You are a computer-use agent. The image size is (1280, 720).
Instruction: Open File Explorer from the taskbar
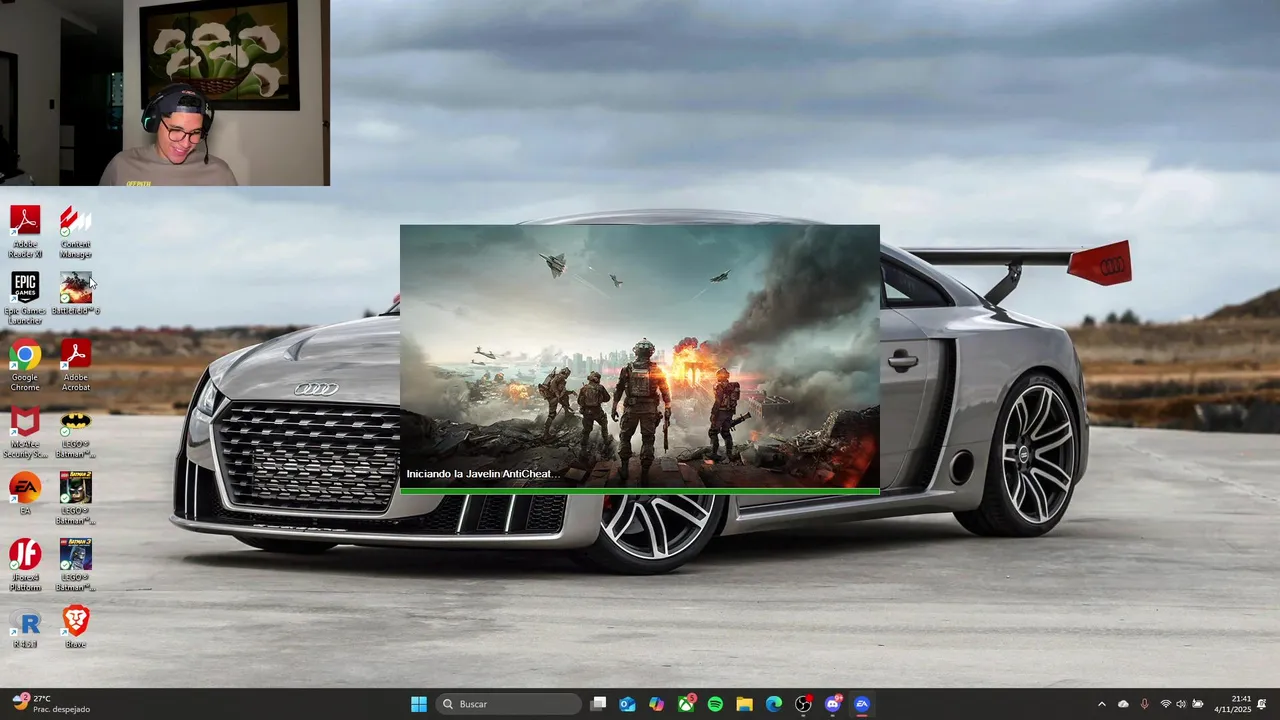point(744,704)
